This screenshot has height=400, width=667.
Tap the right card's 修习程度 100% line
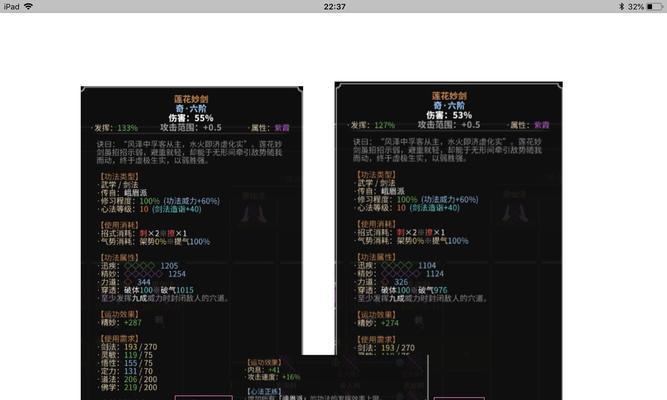coord(418,200)
